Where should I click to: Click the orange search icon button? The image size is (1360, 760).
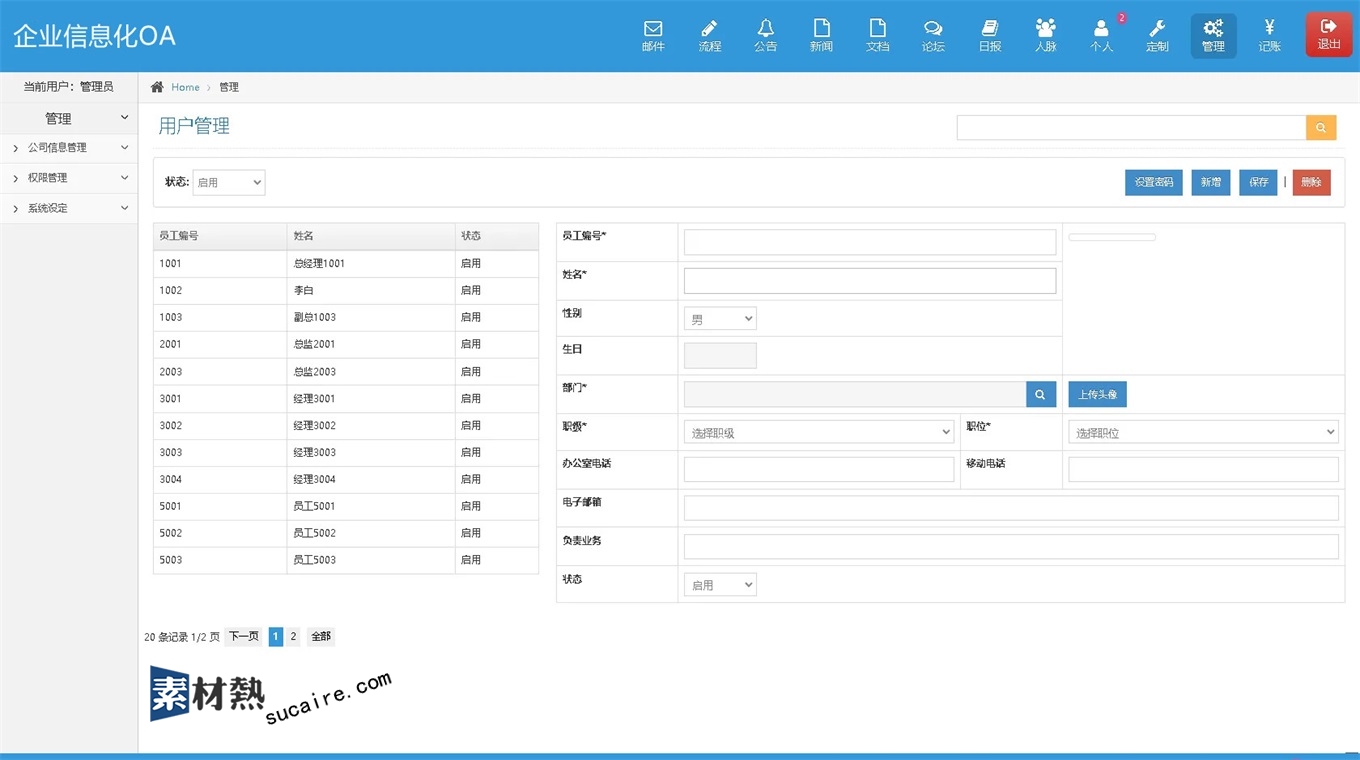pos(1320,128)
